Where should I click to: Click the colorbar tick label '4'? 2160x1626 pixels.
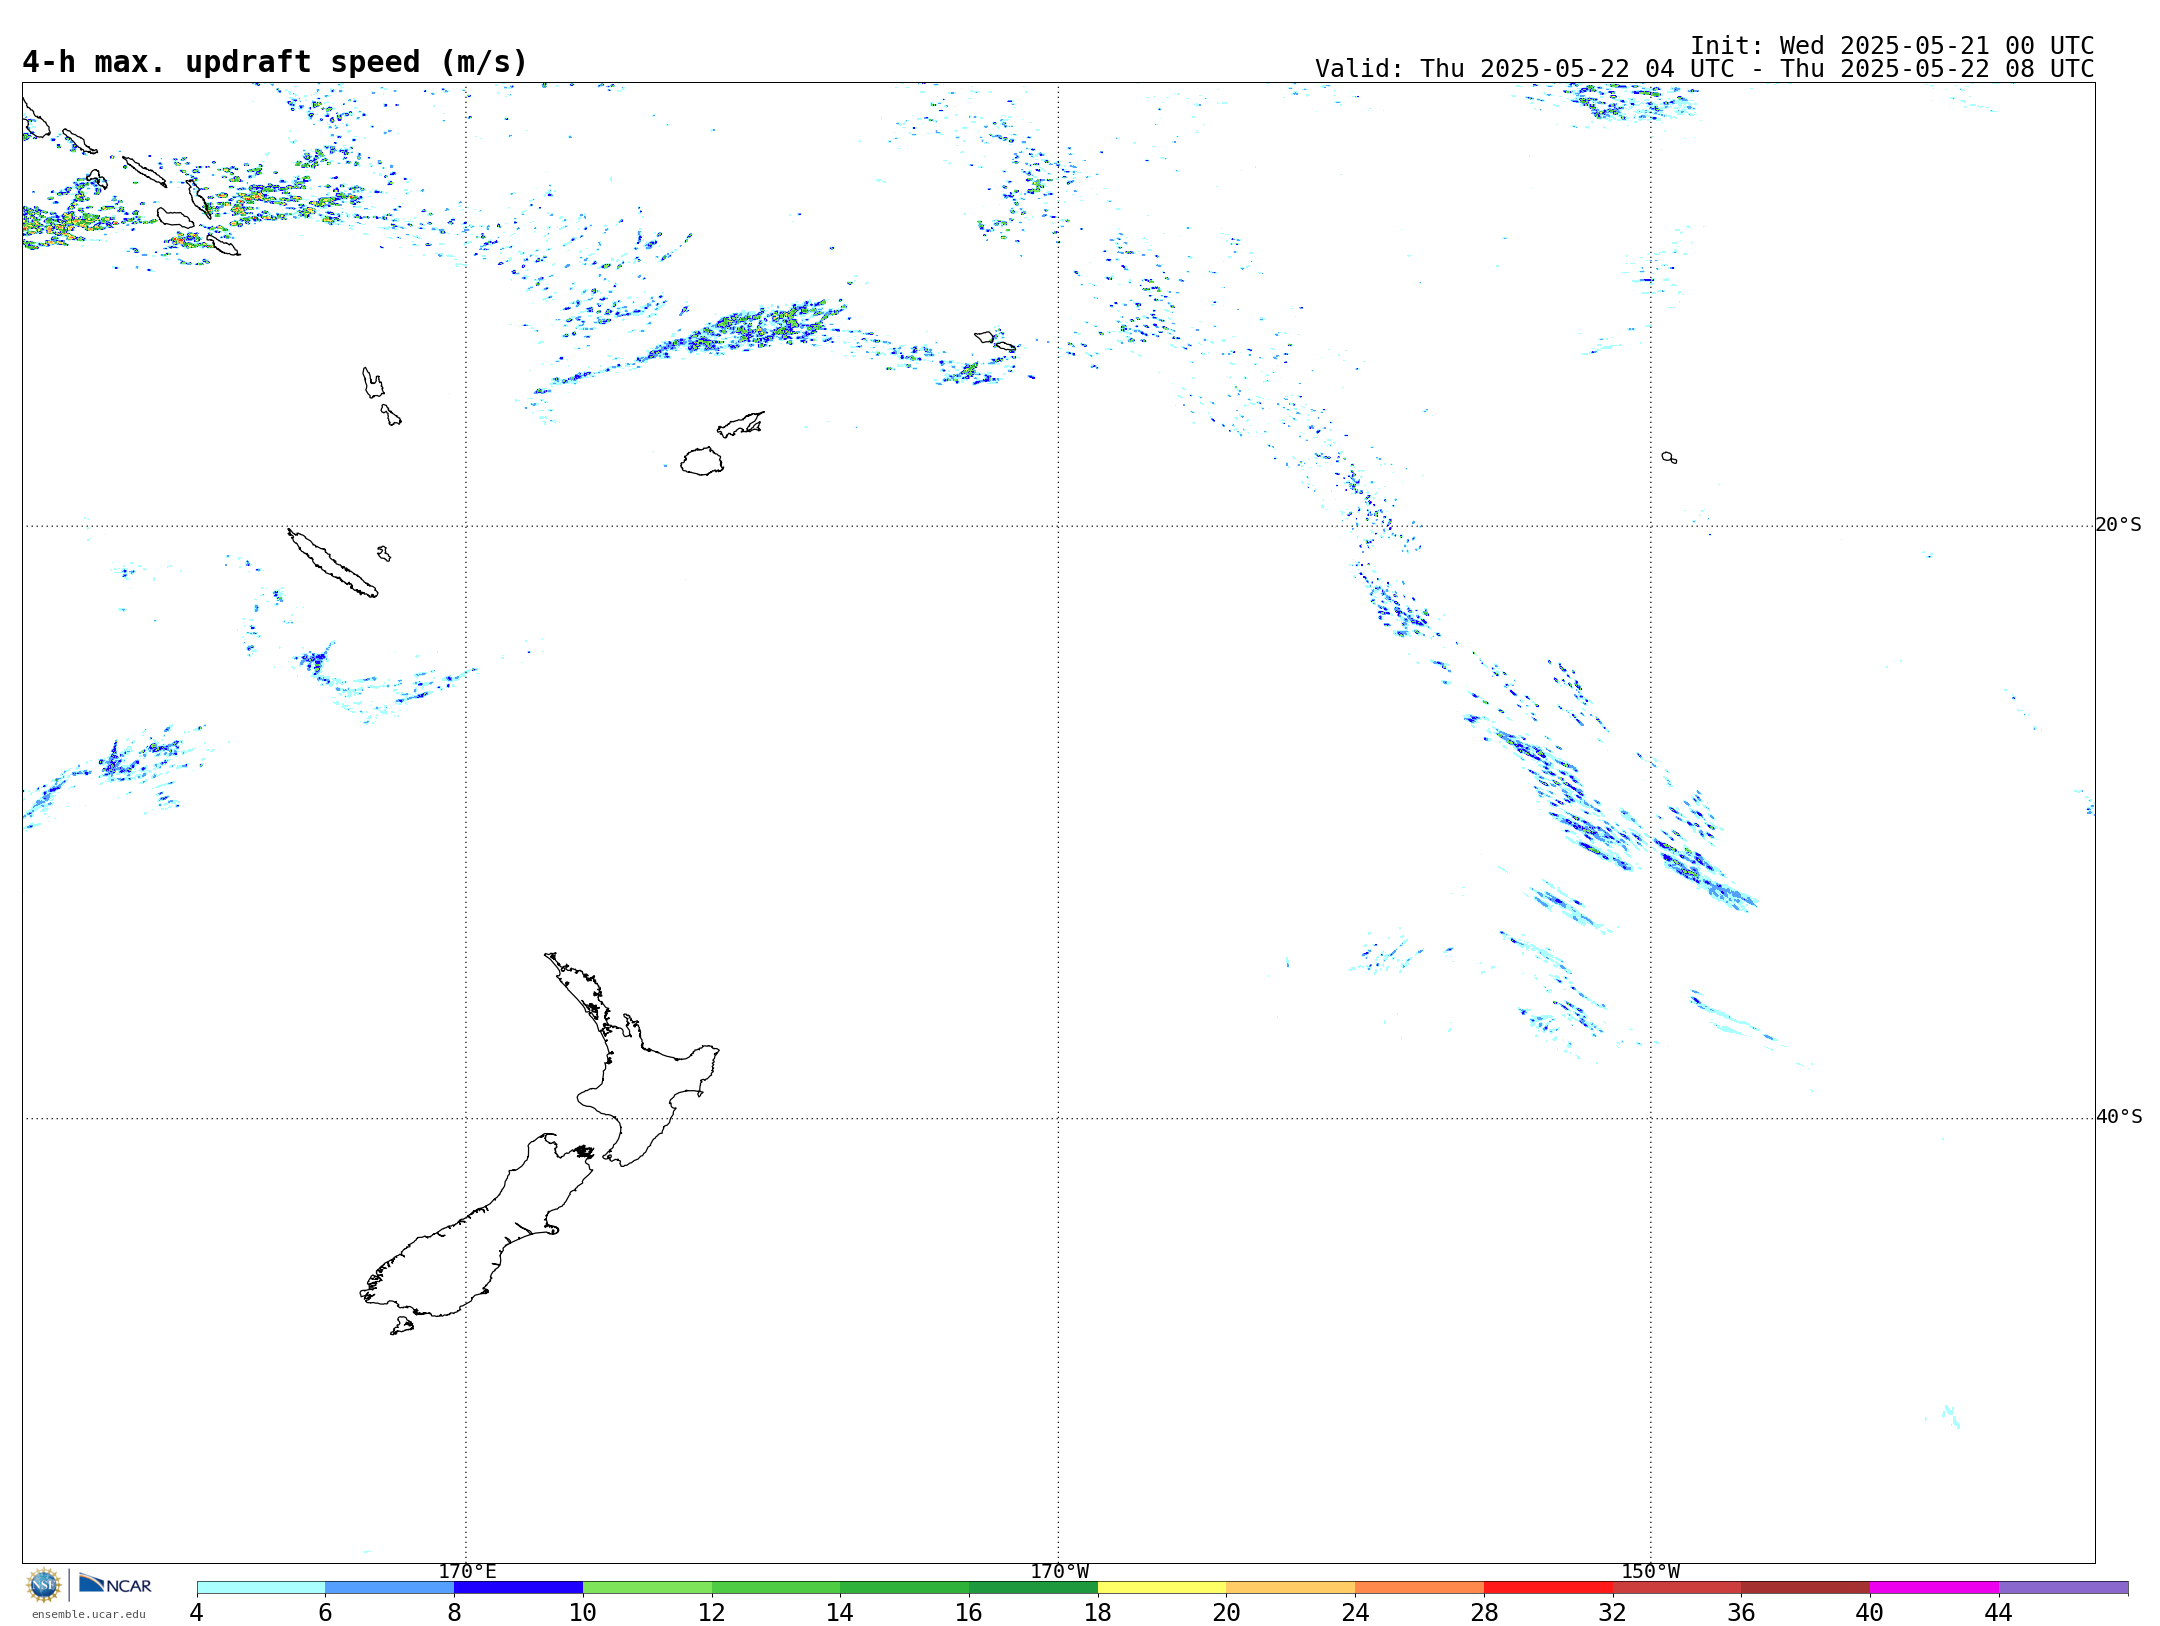pos(197,1612)
